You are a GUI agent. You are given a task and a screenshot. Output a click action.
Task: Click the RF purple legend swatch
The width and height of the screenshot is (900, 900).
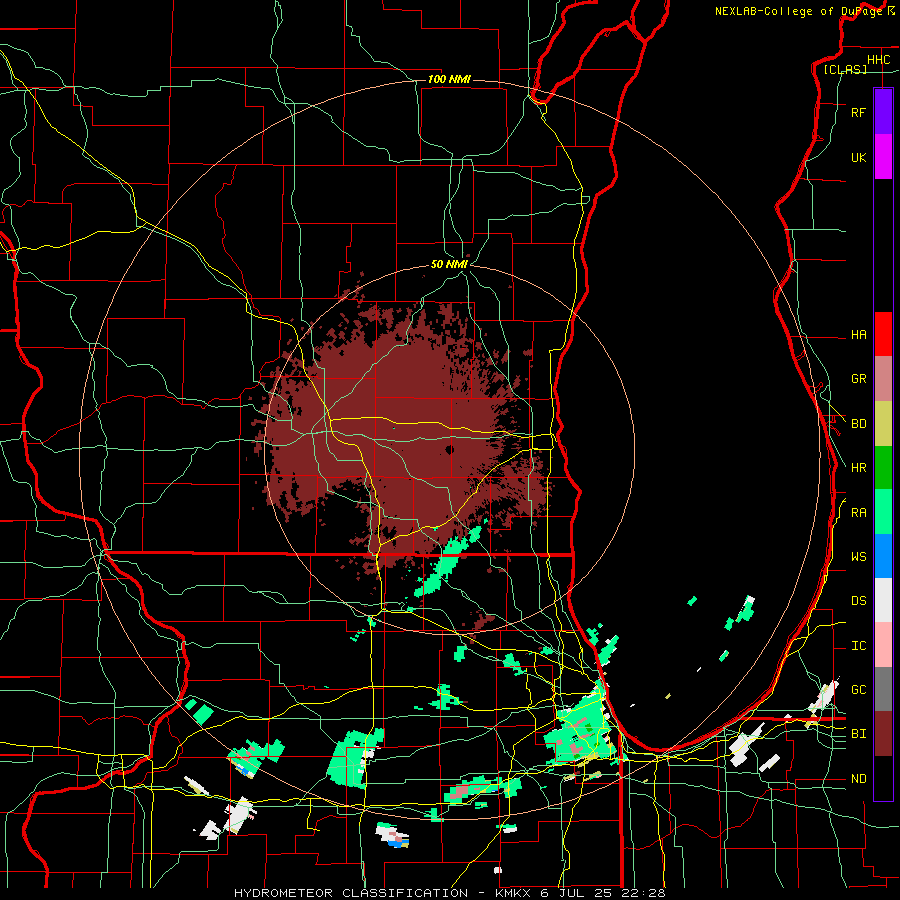(883, 112)
